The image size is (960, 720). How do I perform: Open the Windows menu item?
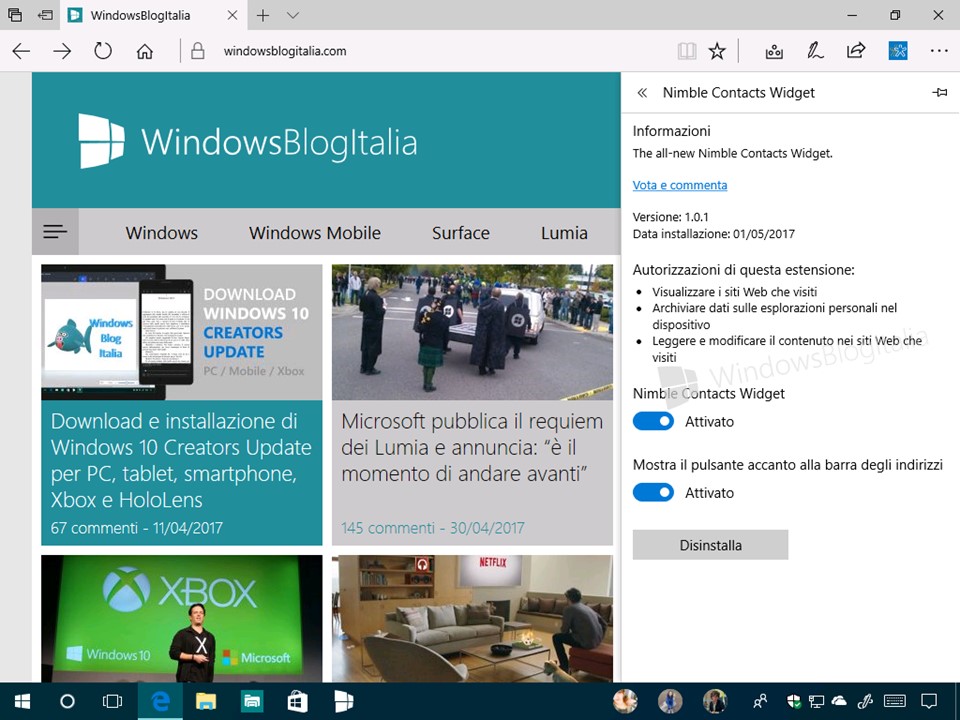162,233
